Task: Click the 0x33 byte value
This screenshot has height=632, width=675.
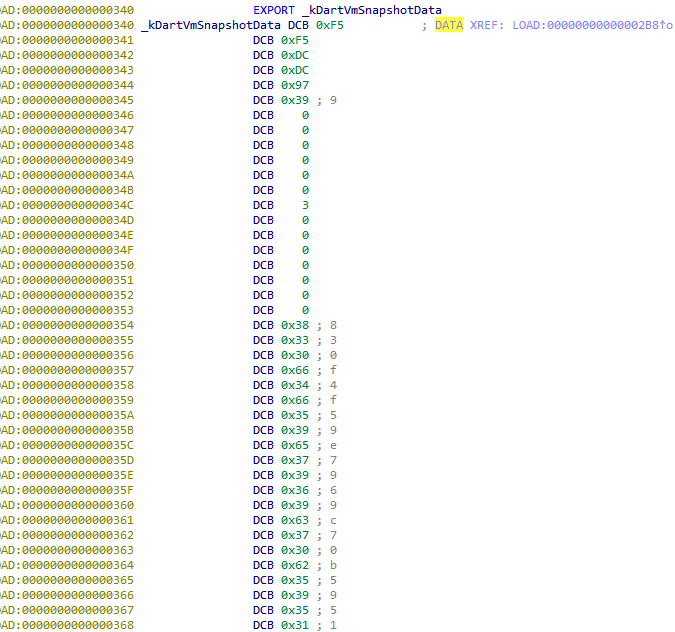Action: [x=295, y=340]
